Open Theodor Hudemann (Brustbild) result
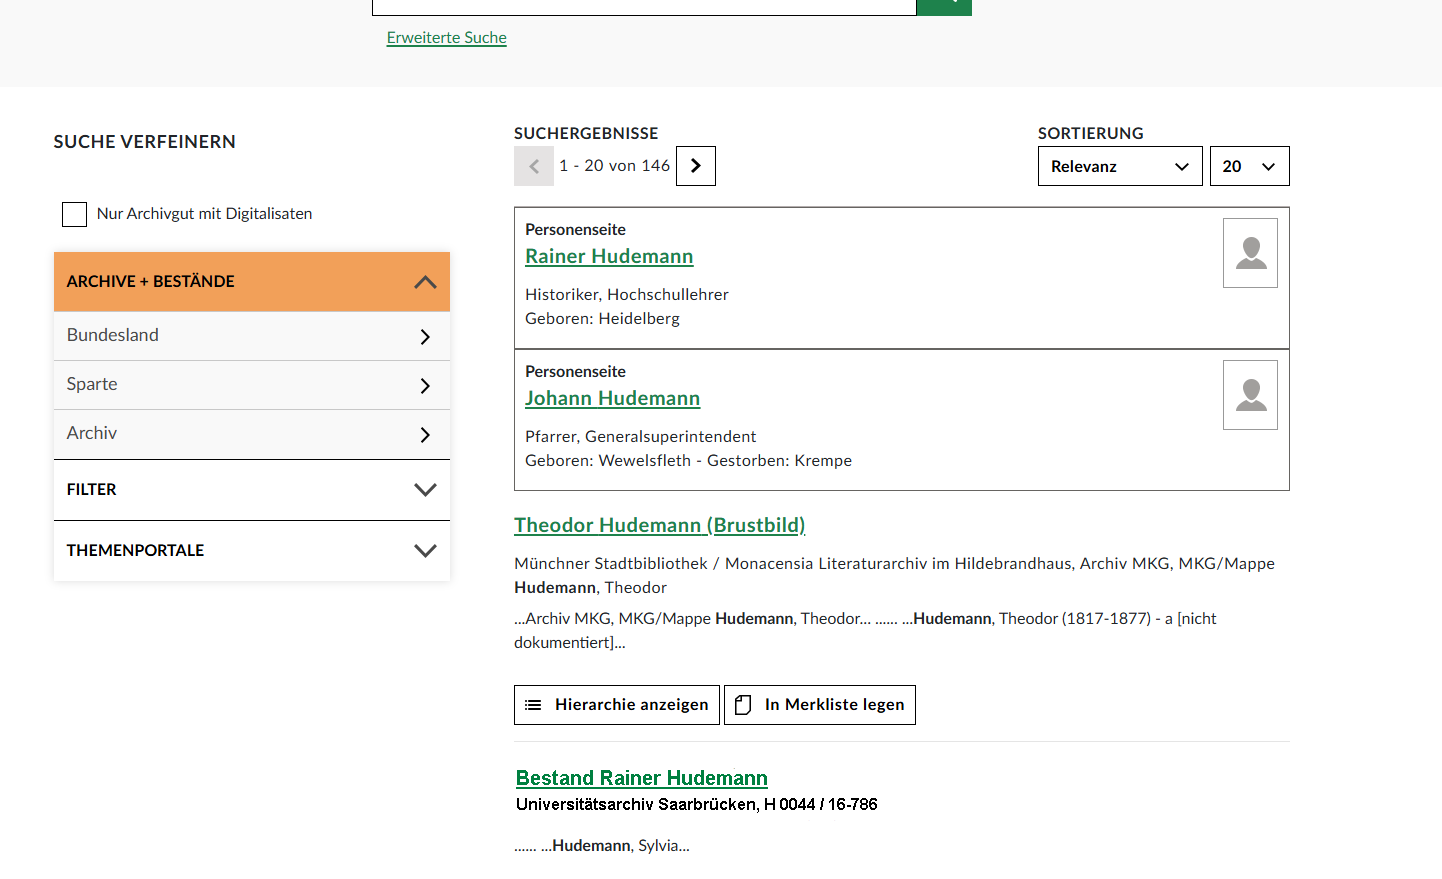This screenshot has height=879, width=1442. point(660,525)
